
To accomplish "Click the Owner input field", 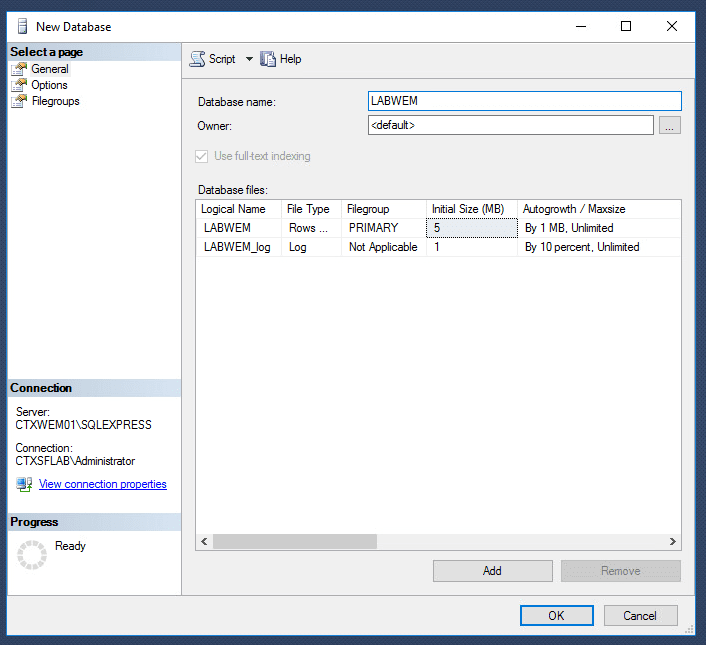I will pos(511,125).
